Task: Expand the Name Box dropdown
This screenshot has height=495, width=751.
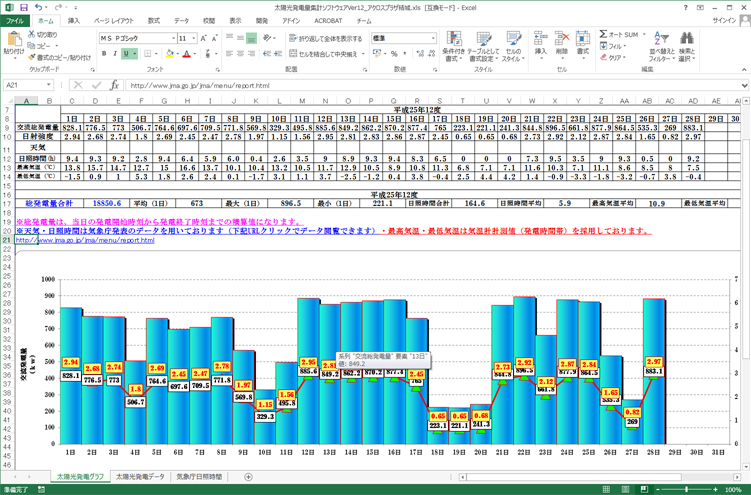Action: (x=49, y=85)
